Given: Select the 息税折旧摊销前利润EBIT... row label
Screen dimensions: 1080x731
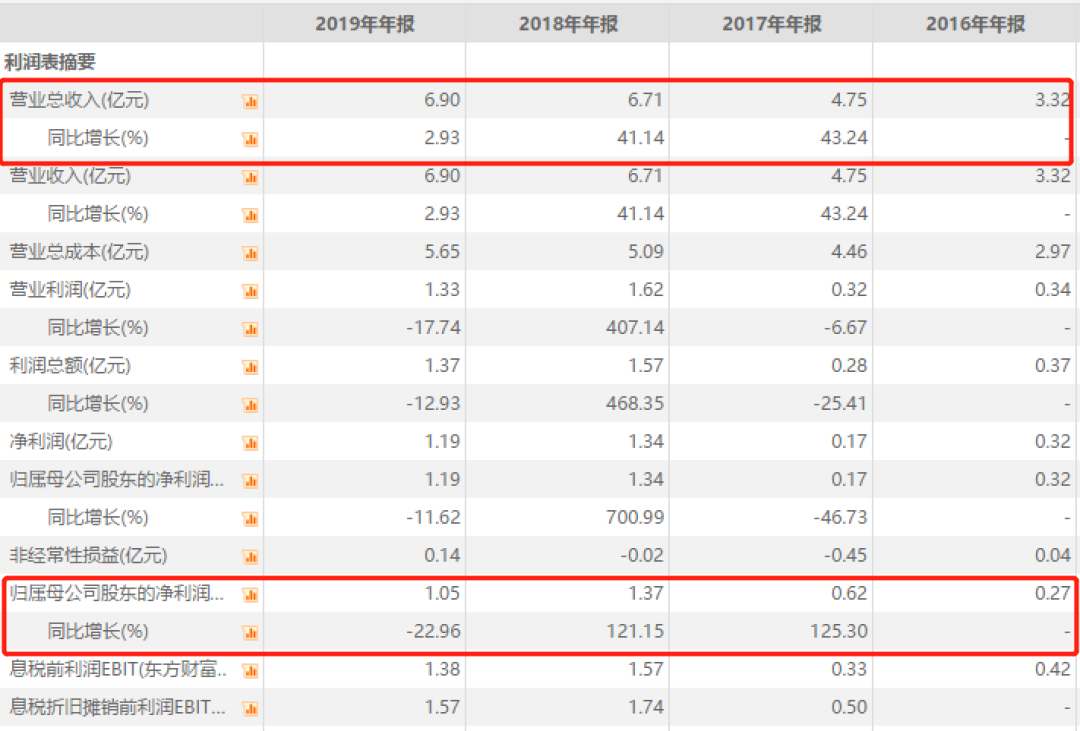Looking at the screenshot, I should tap(117, 706).
